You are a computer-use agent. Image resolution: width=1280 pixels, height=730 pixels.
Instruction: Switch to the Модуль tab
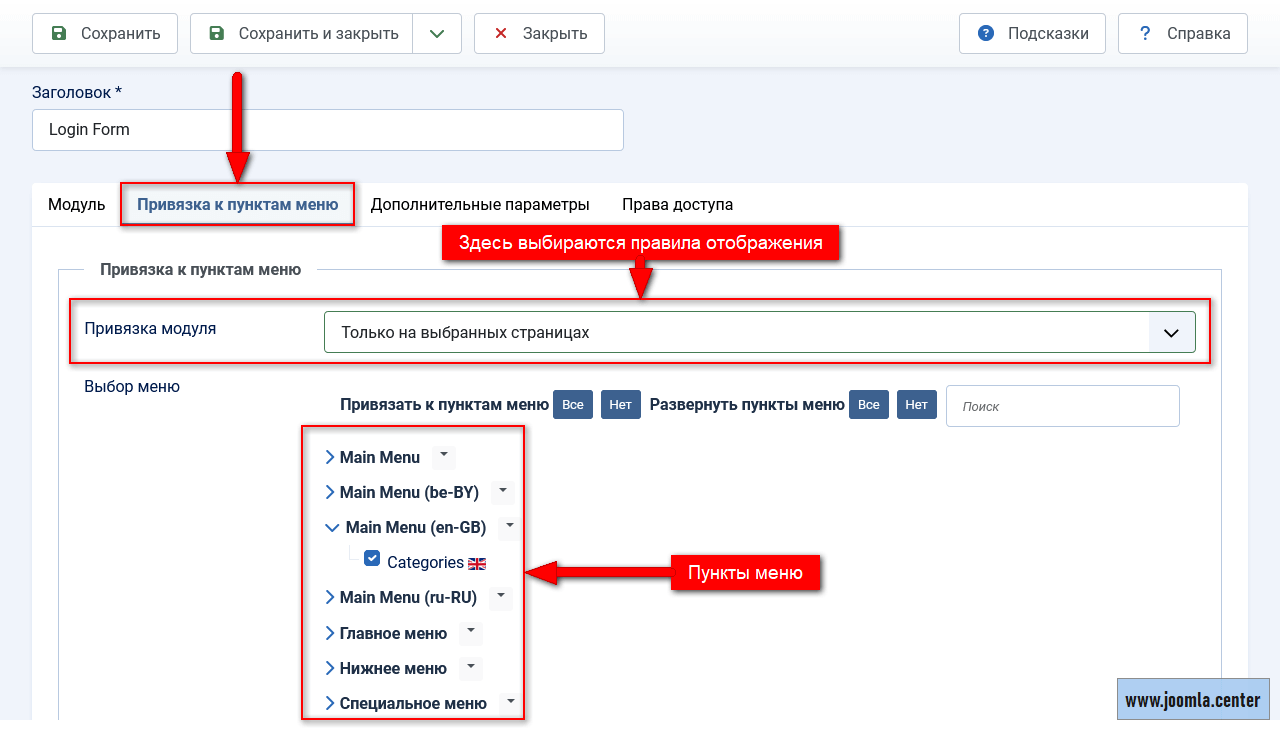click(77, 204)
